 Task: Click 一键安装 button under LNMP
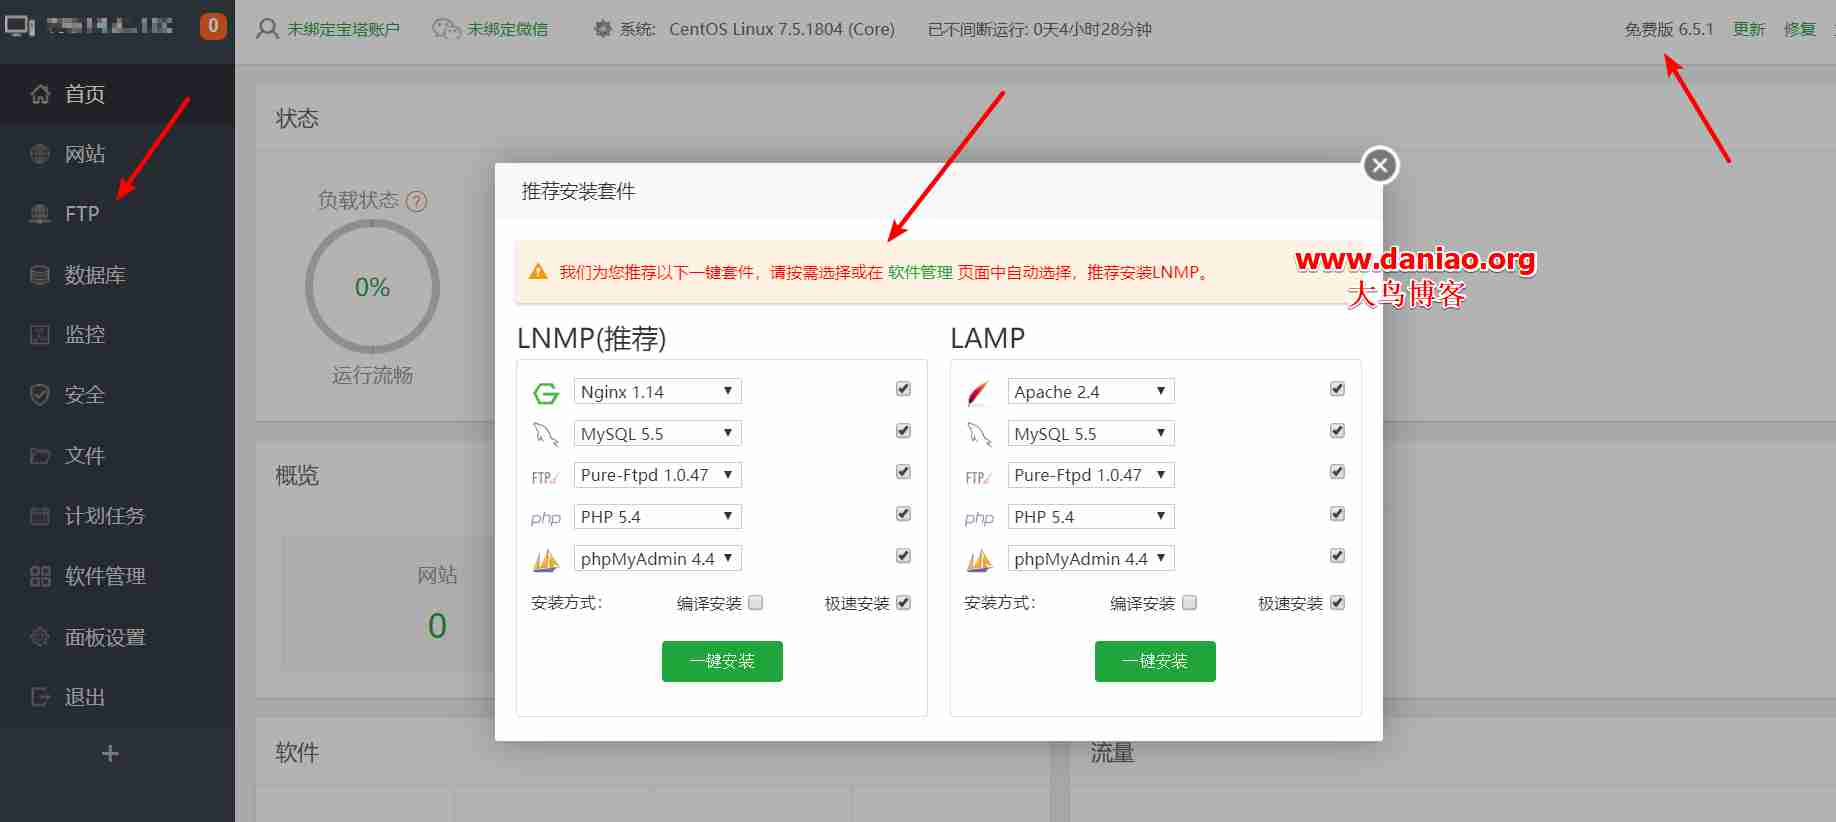pyautogui.click(x=722, y=661)
